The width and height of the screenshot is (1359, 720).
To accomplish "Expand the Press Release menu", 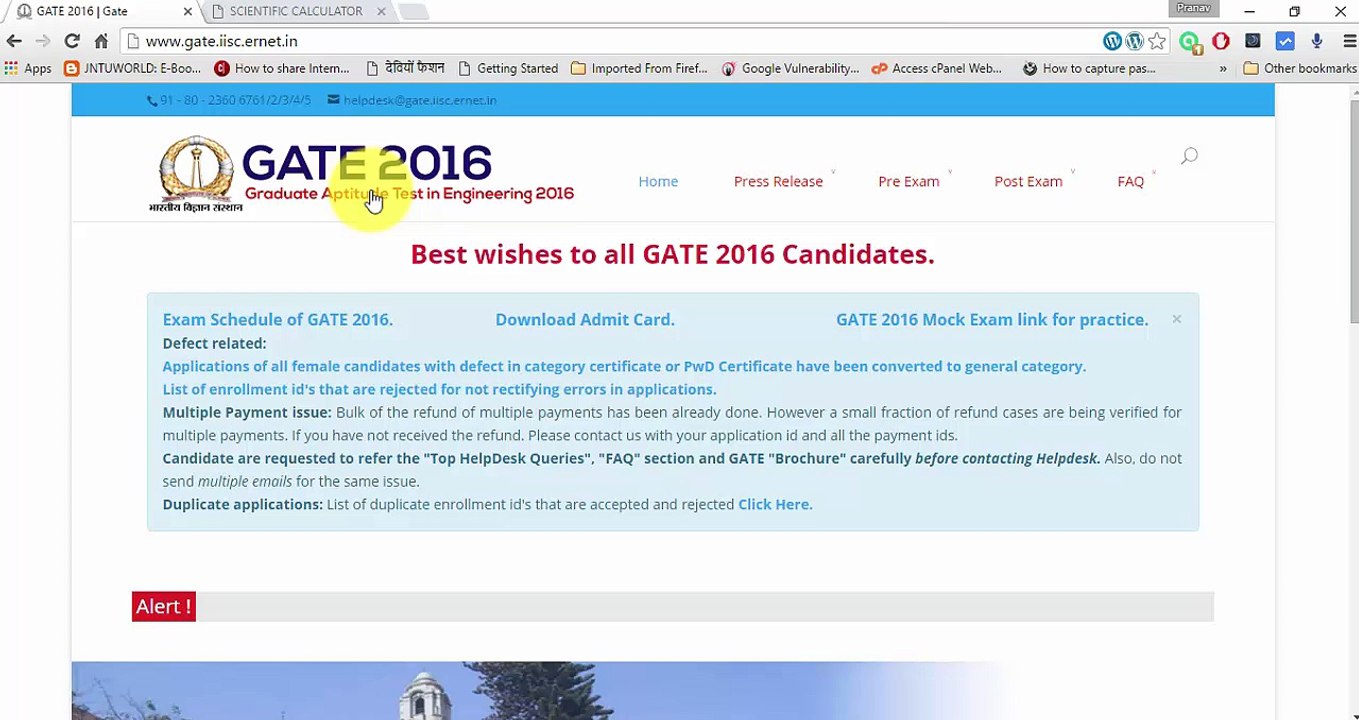I will [778, 181].
